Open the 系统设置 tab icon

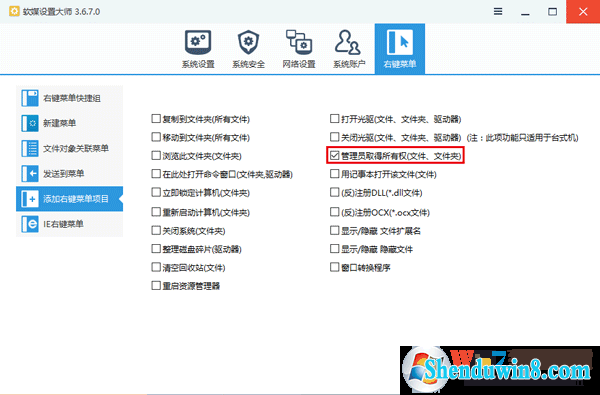click(198, 42)
